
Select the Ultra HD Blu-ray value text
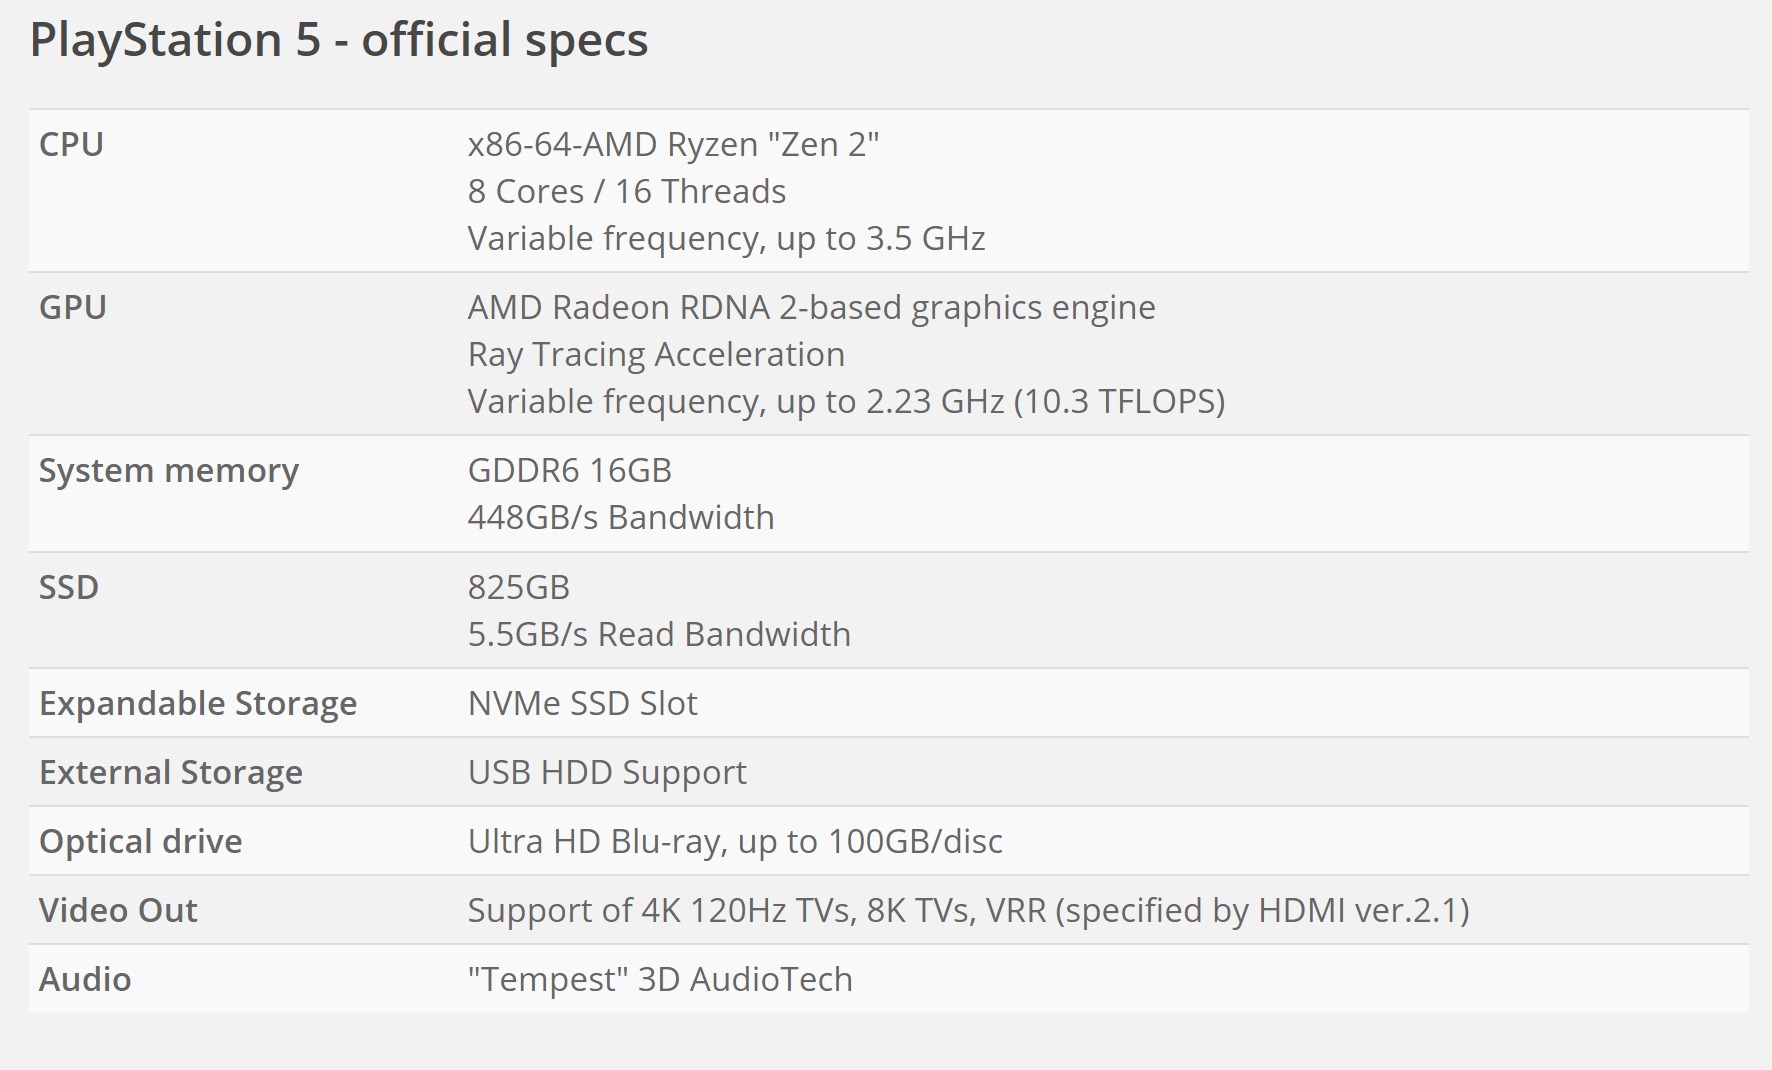735,842
